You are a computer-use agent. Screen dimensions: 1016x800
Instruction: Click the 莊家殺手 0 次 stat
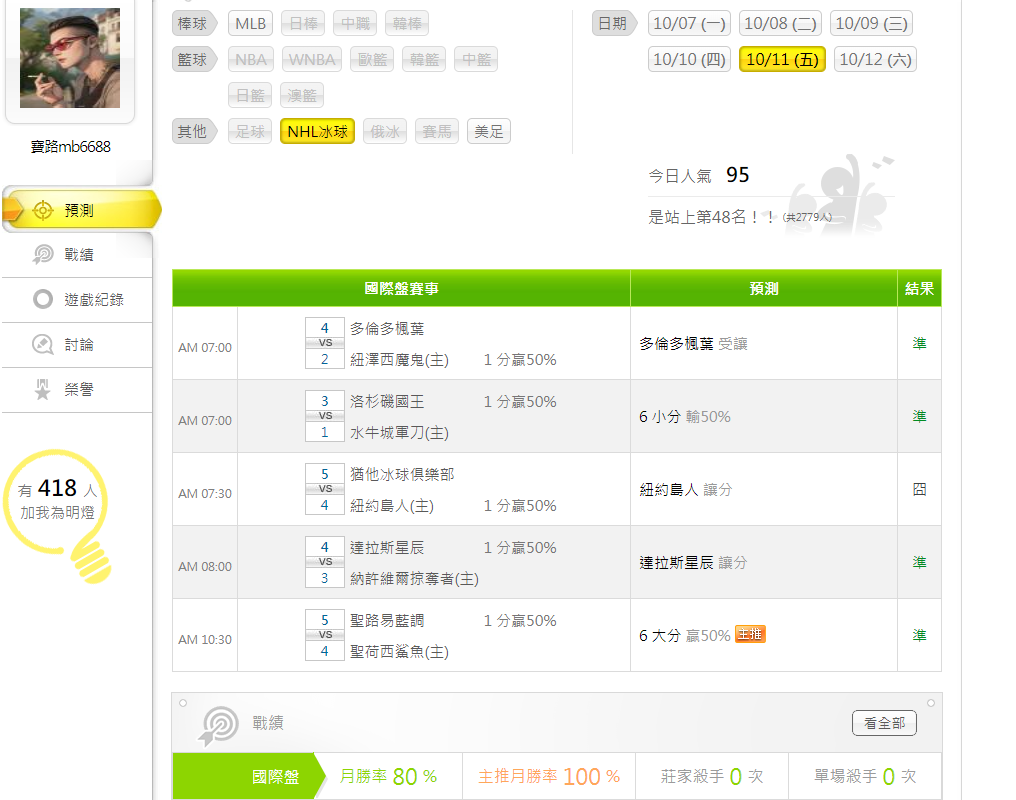pyautogui.click(x=712, y=776)
